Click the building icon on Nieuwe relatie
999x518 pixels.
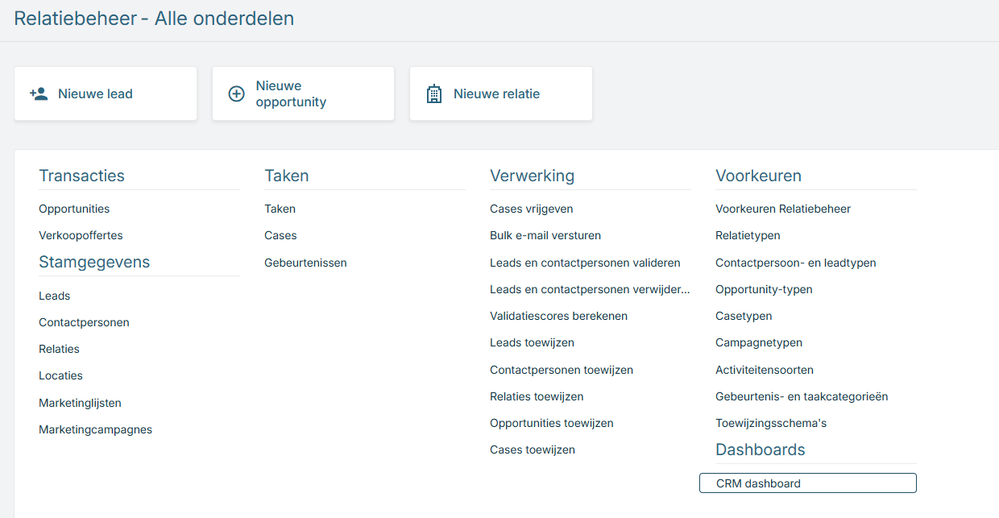(434, 94)
